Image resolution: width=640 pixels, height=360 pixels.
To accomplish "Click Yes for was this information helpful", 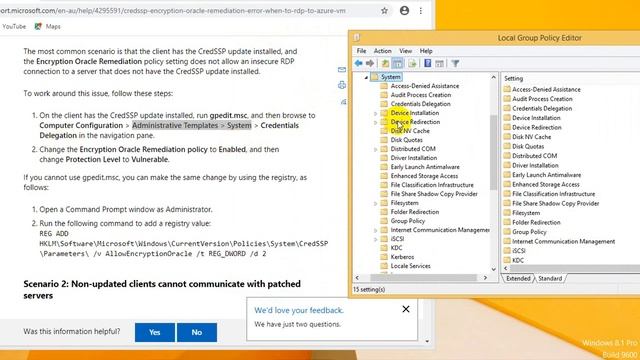I will 155,332.
